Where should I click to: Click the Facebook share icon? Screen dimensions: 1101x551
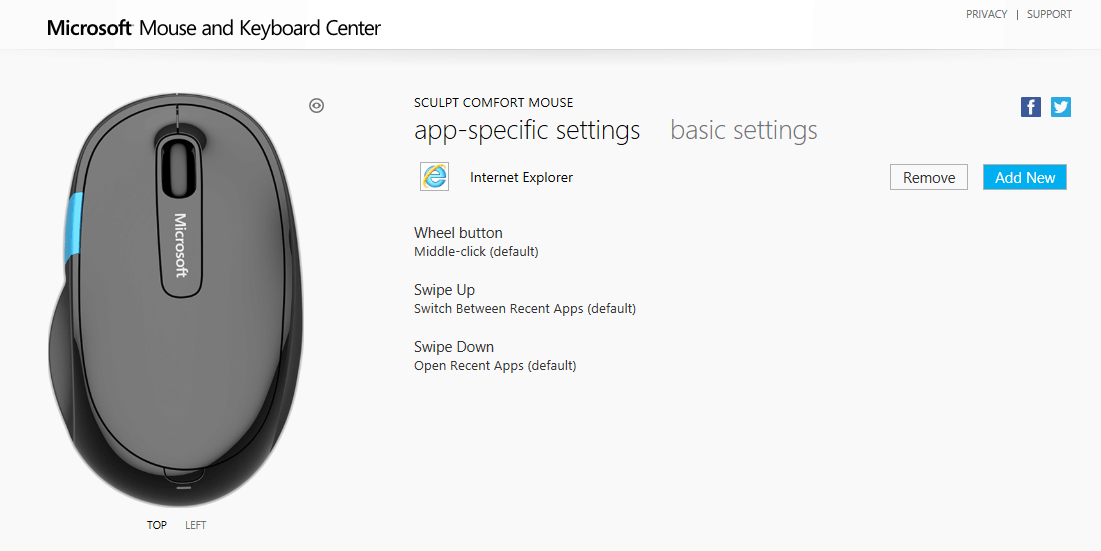coord(1031,107)
